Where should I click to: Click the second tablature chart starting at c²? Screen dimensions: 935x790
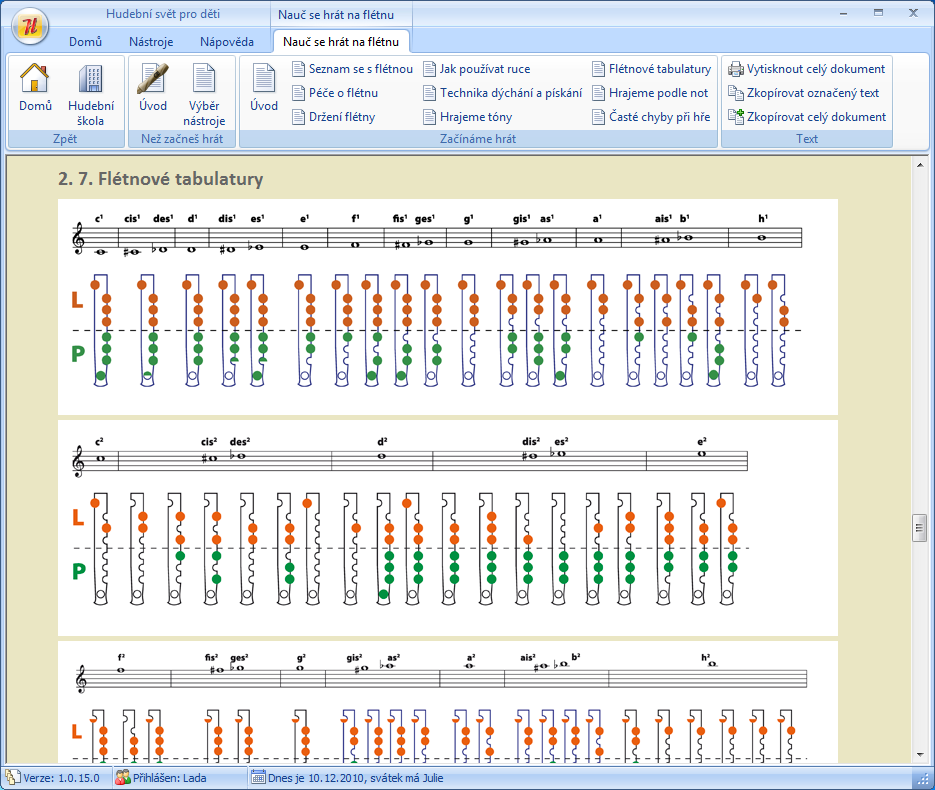(448, 528)
